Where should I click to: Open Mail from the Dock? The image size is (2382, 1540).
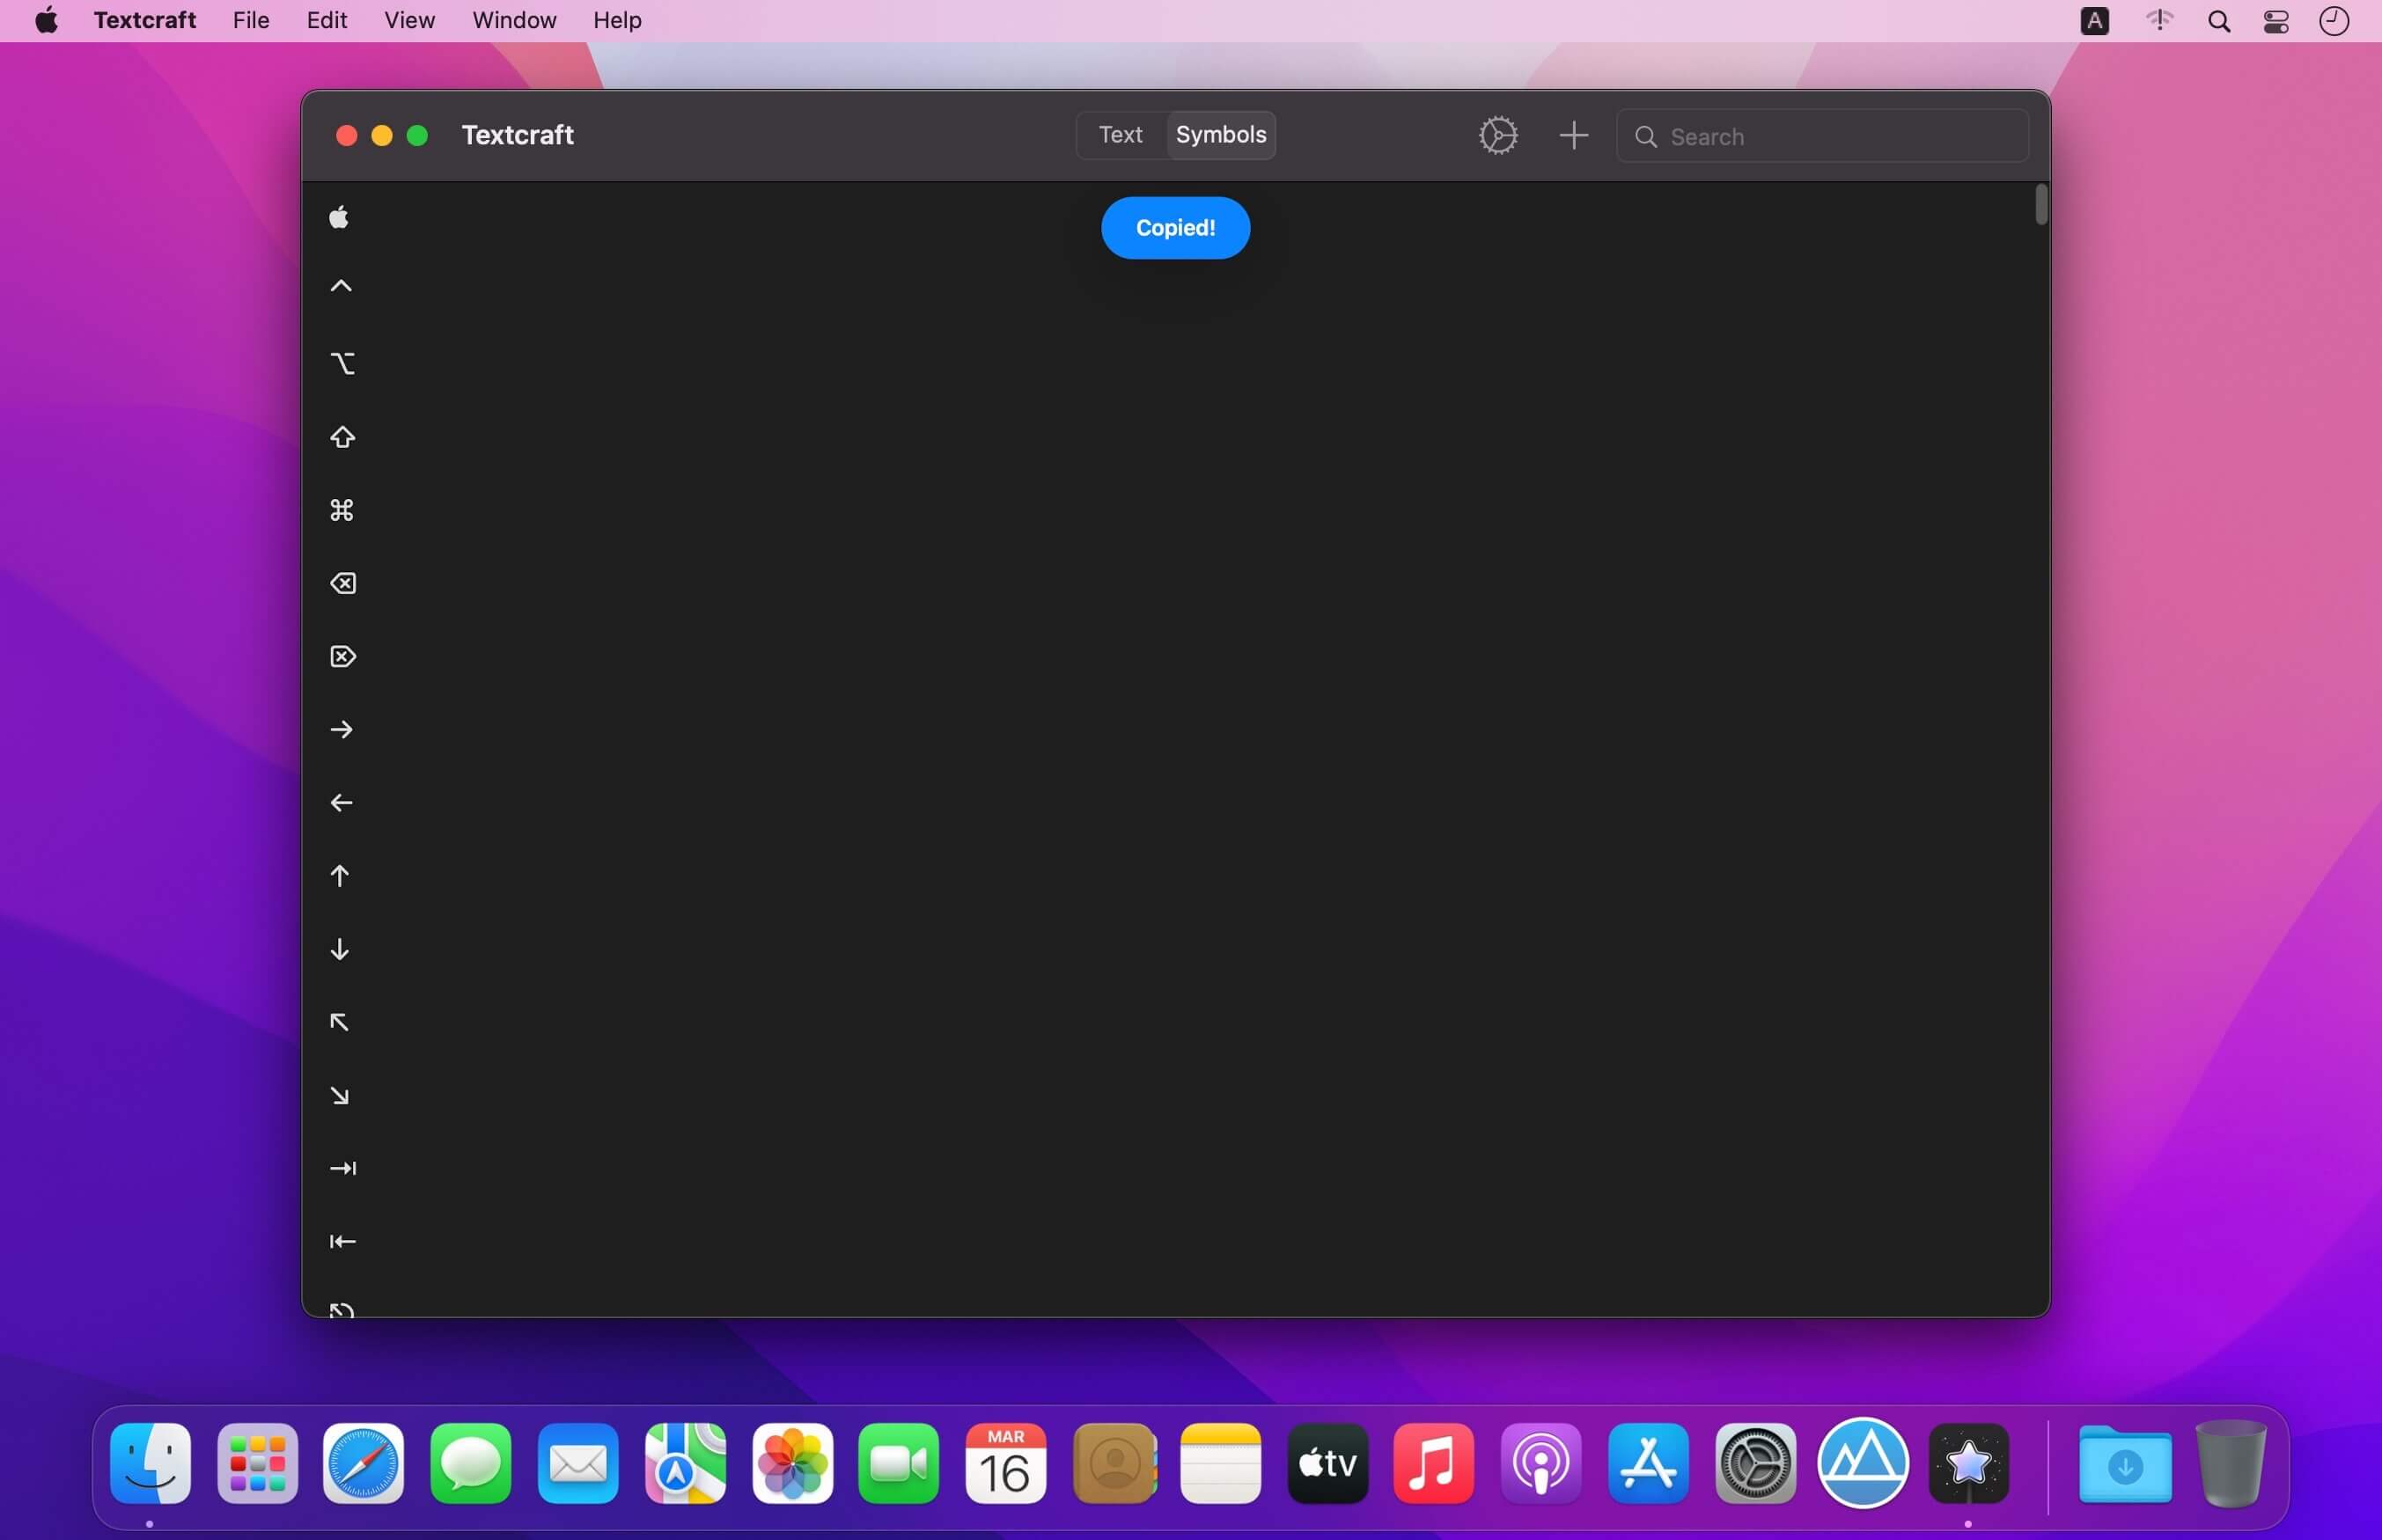pyautogui.click(x=578, y=1464)
